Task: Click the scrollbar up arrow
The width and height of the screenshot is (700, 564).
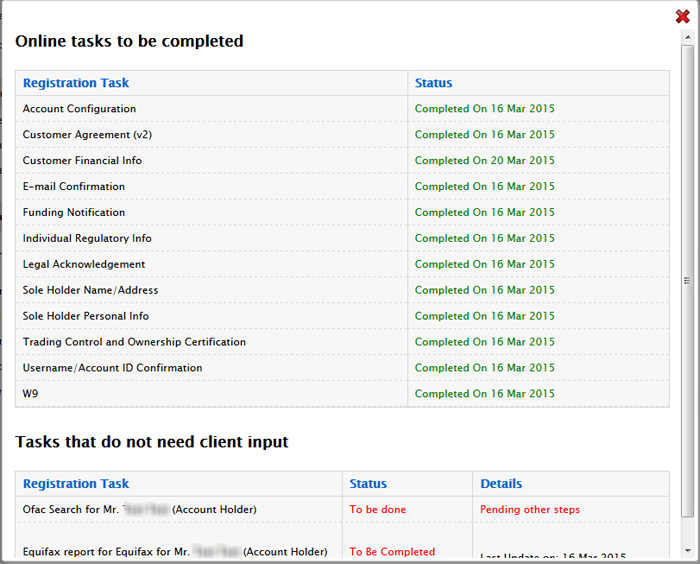Action: tap(686, 37)
